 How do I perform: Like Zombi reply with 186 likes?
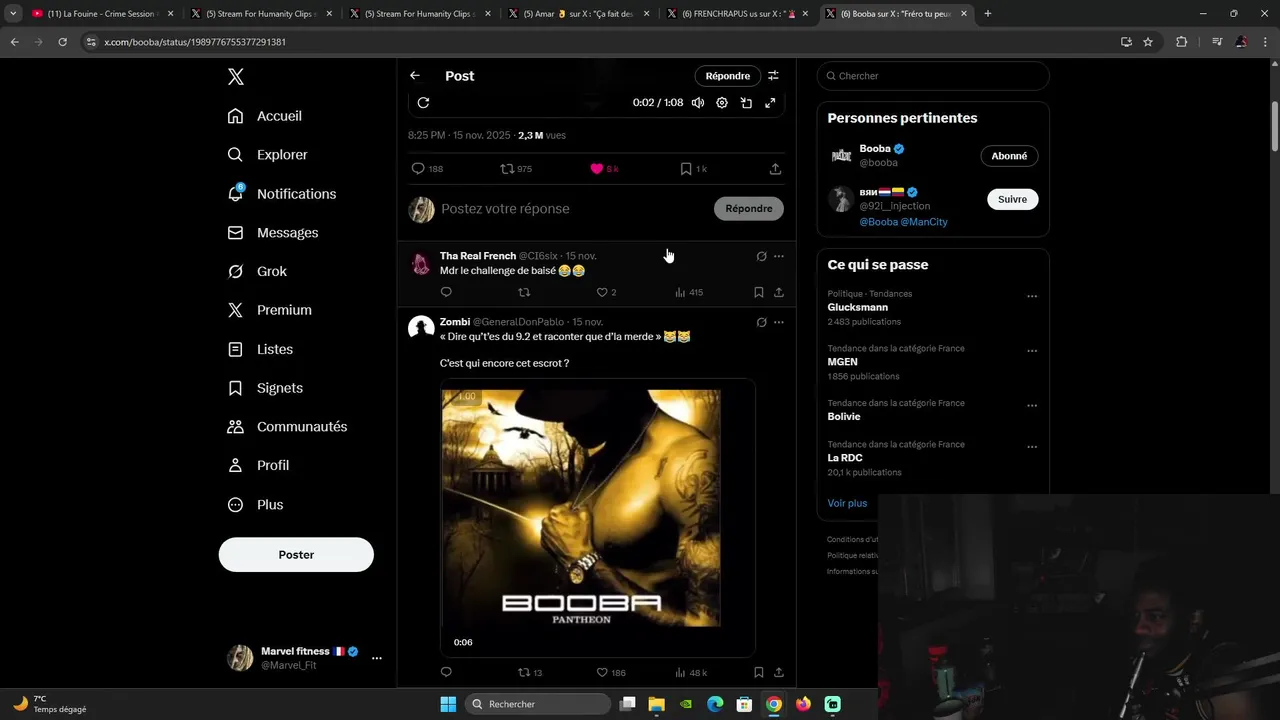click(x=611, y=673)
